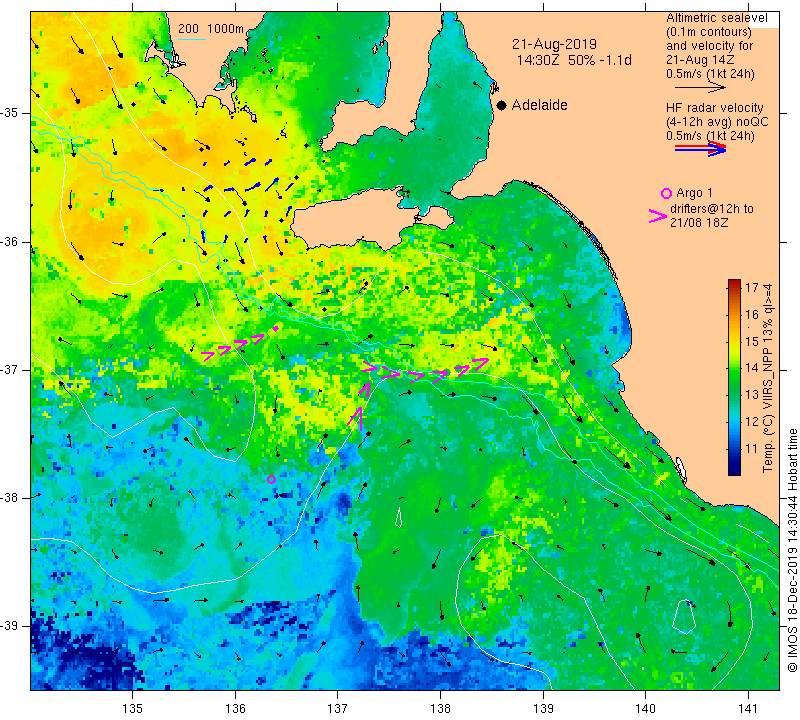Screen dimensions: 800x720
Task: Click the cyan 200 1000m contour legend line
Action: coord(191,39)
